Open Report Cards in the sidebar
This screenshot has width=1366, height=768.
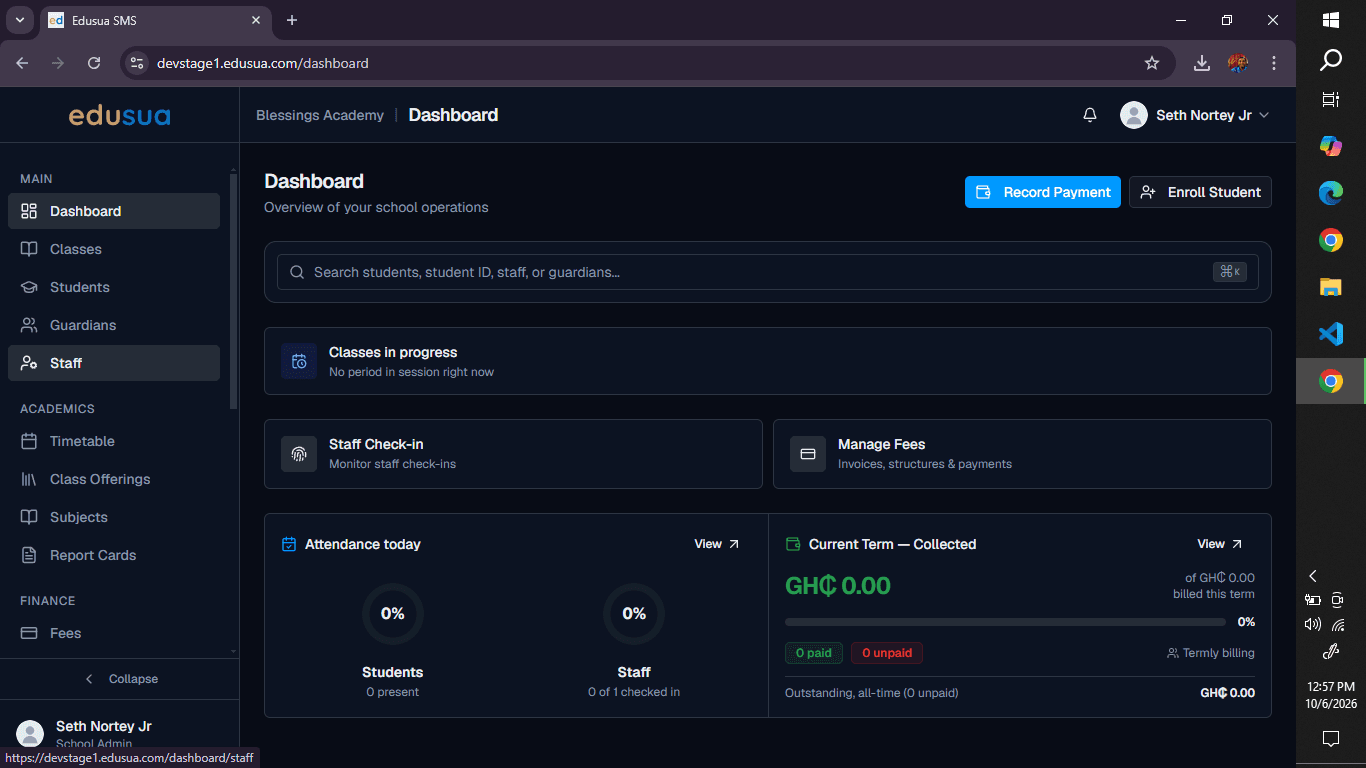[114, 555]
